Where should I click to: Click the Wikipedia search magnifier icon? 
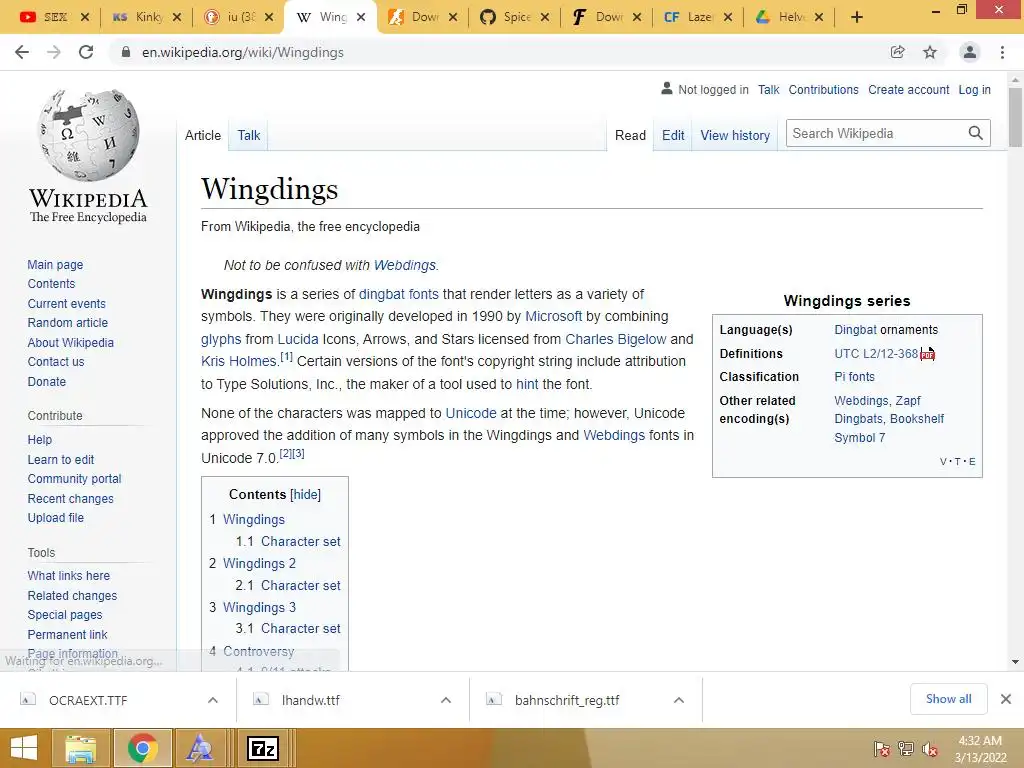[x=976, y=133]
